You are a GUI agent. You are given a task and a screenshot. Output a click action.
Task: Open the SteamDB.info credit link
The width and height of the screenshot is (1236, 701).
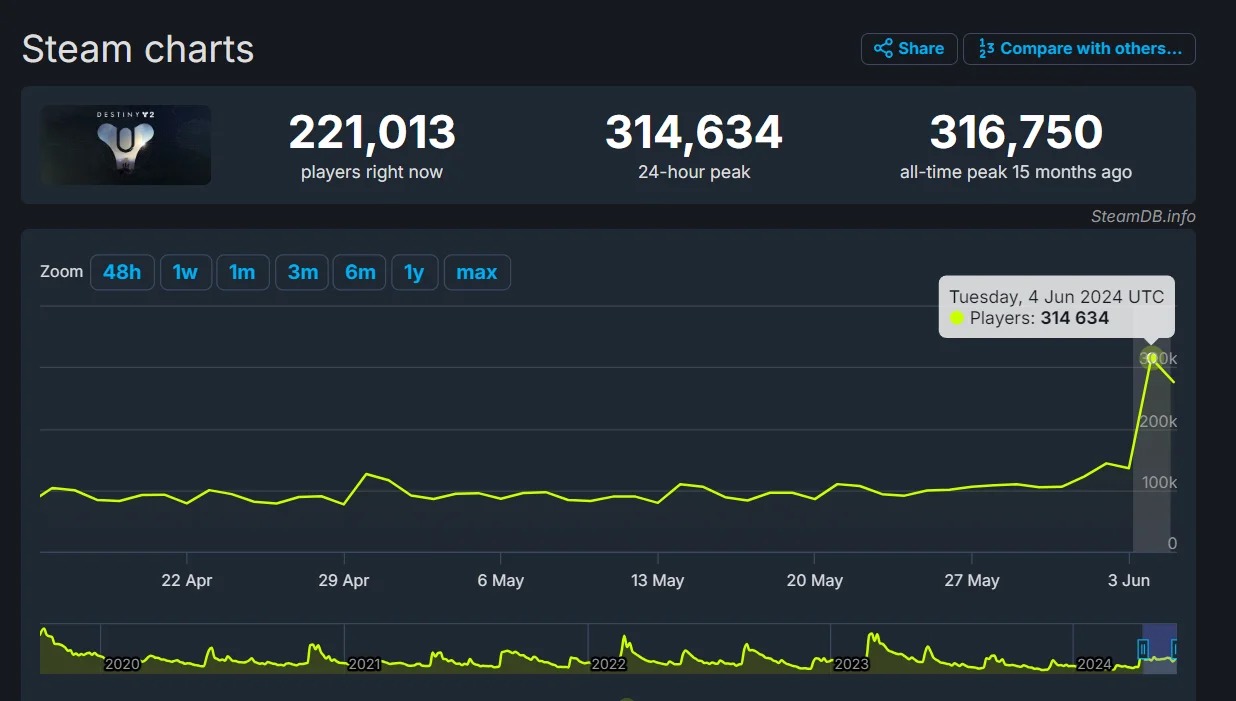[1142, 217]
